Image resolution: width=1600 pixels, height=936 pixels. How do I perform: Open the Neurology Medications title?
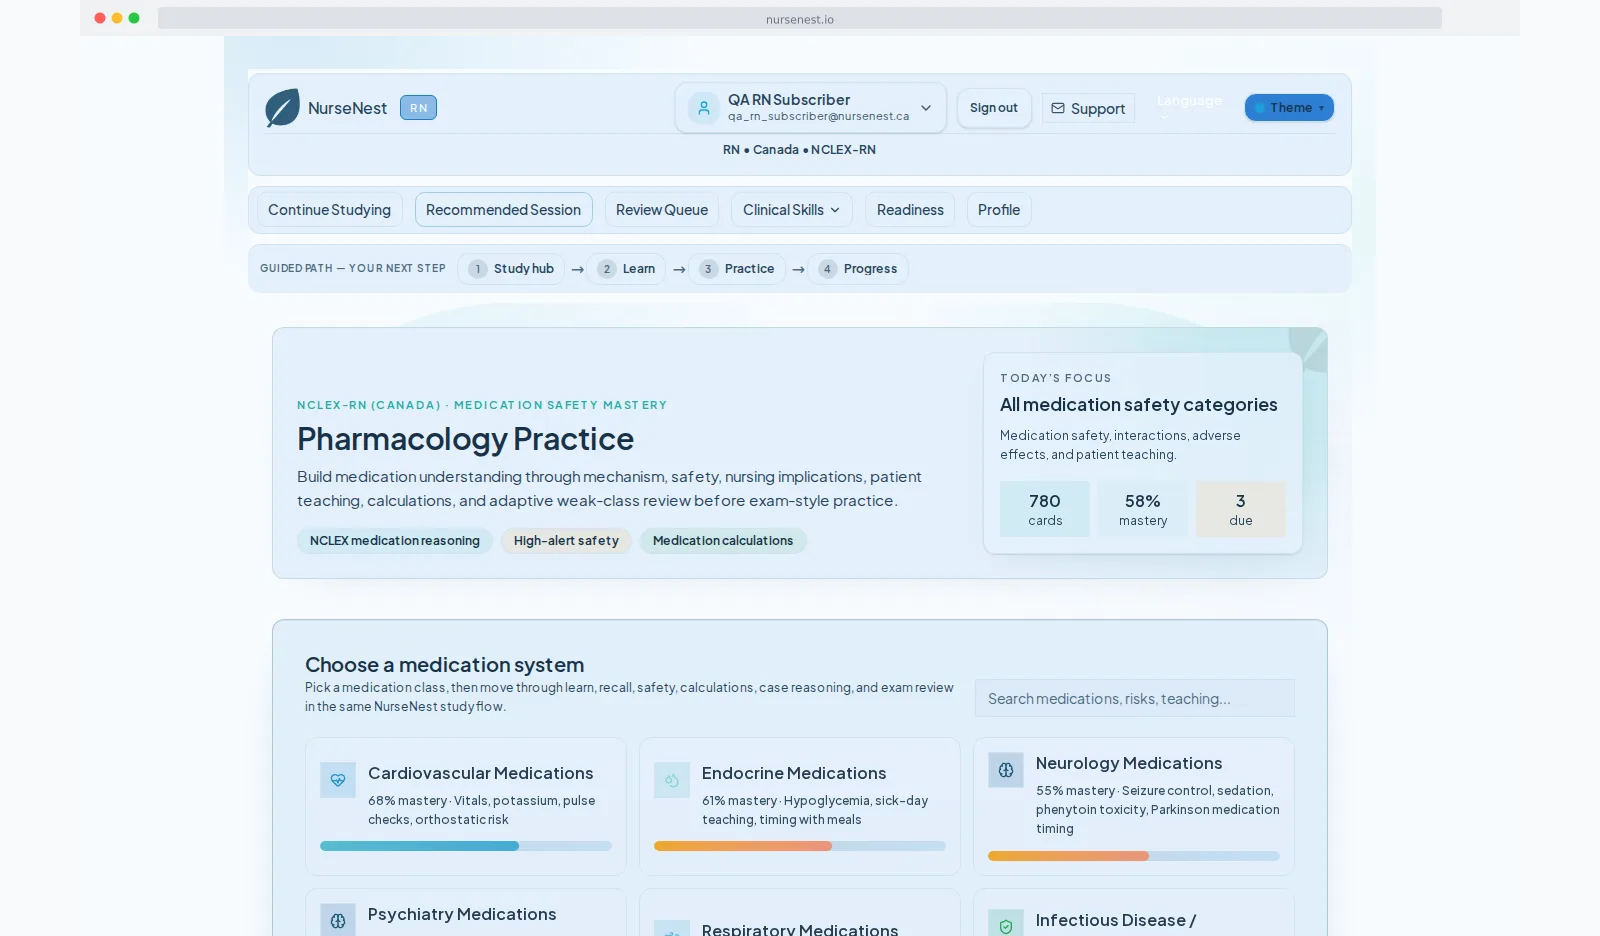pyautogui.click(x=1129, y=763)
